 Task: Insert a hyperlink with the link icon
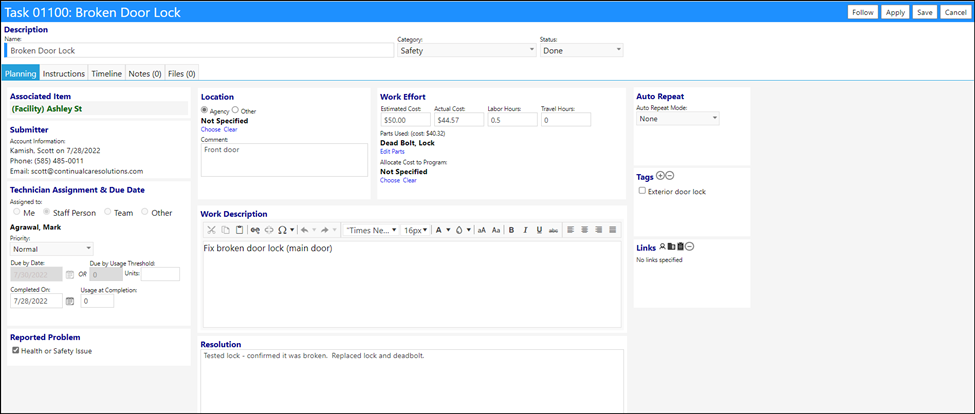coord(255,230)
